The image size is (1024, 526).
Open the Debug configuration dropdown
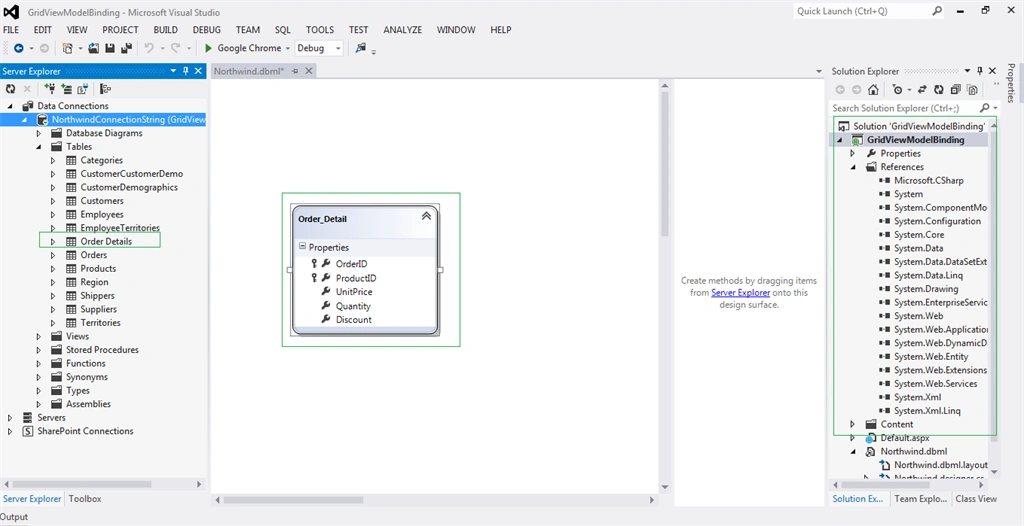[x=319, y=48]
